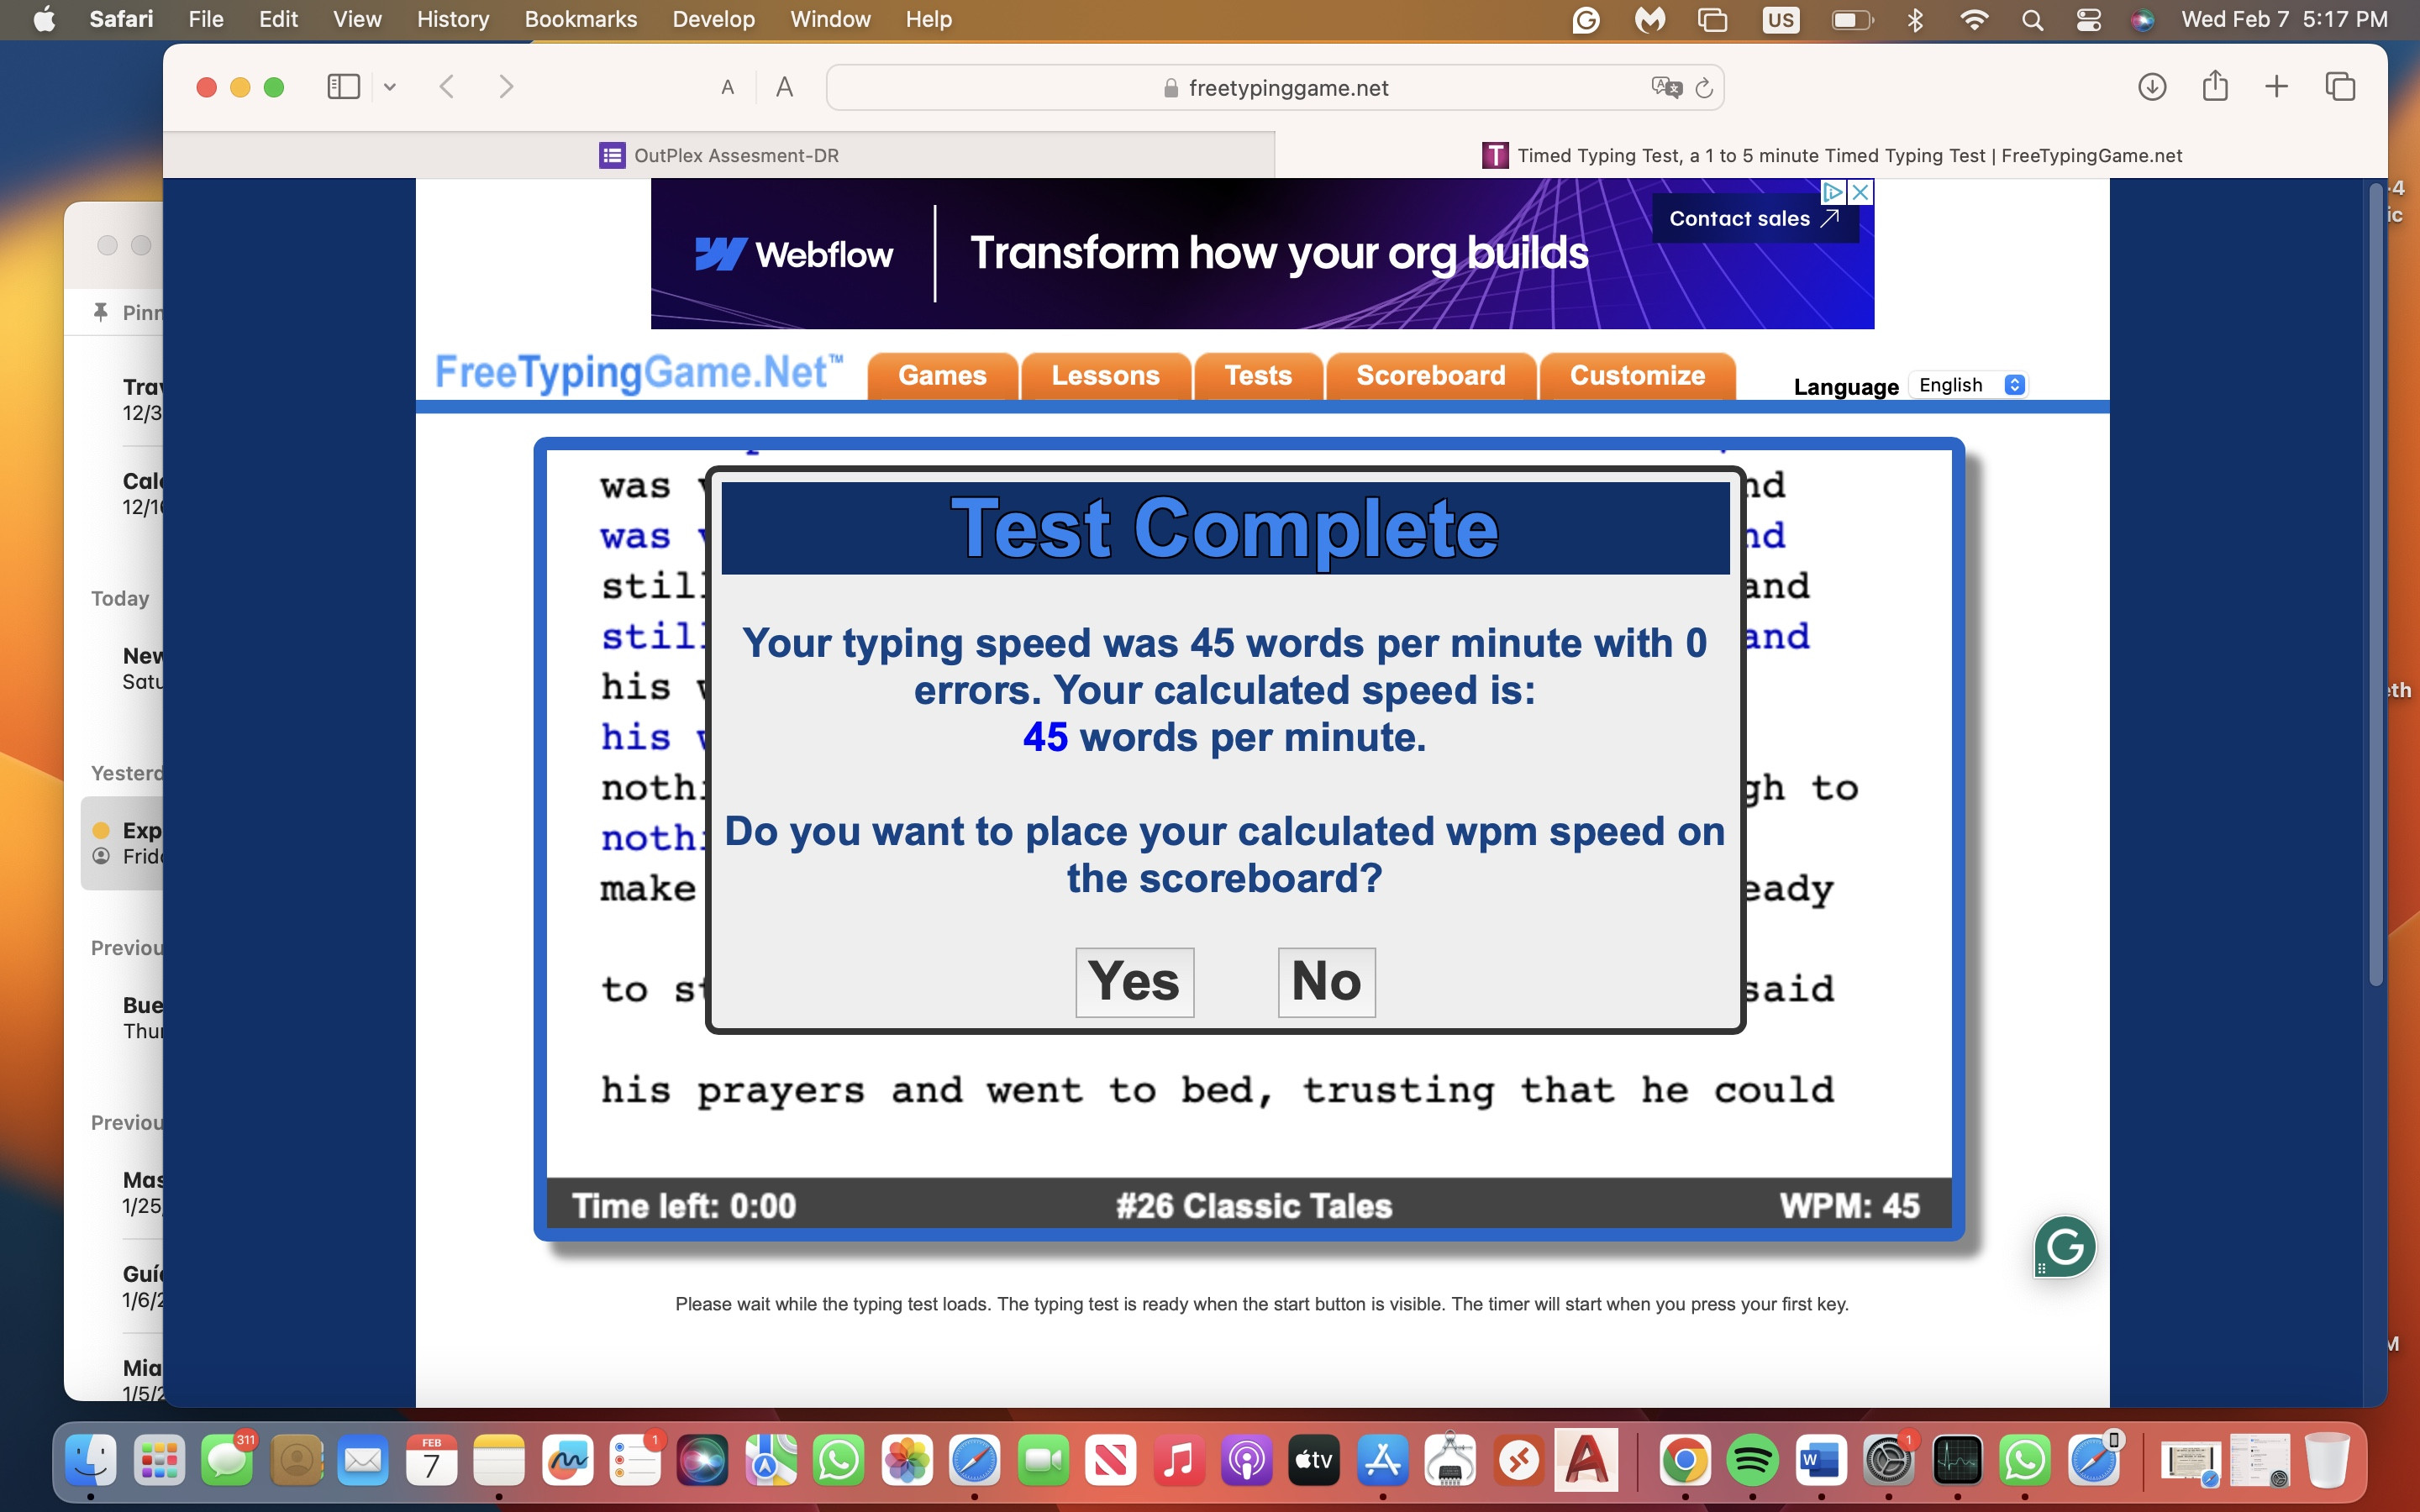Open the Games tab
Image resolution: width=2420 pixels, height=1512 pixels.
tap(942, 376)
